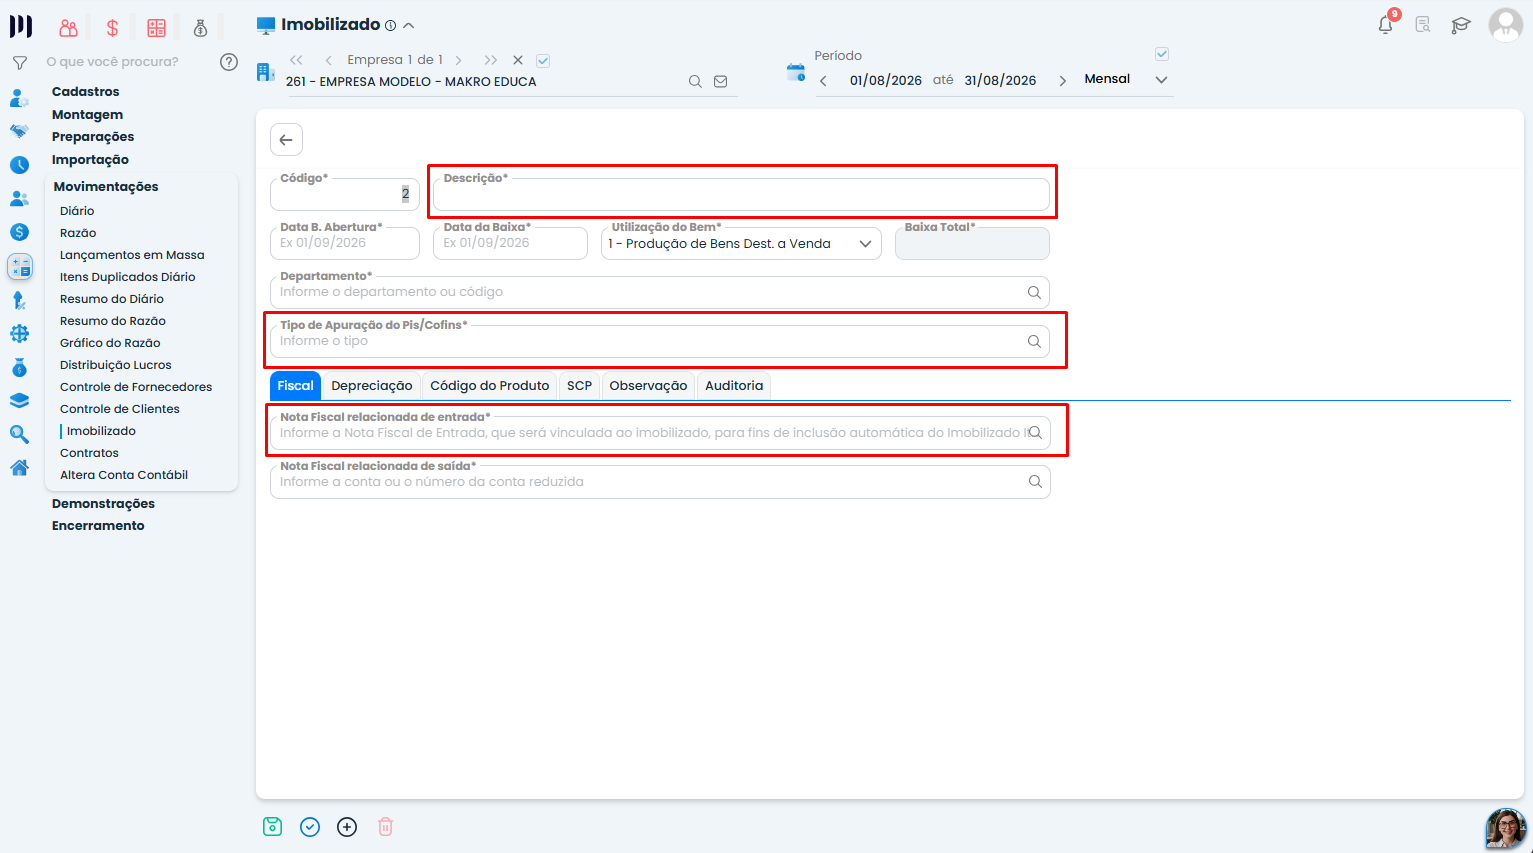
Task: Go to previous period arrow
Action: [x=823, y=81]
